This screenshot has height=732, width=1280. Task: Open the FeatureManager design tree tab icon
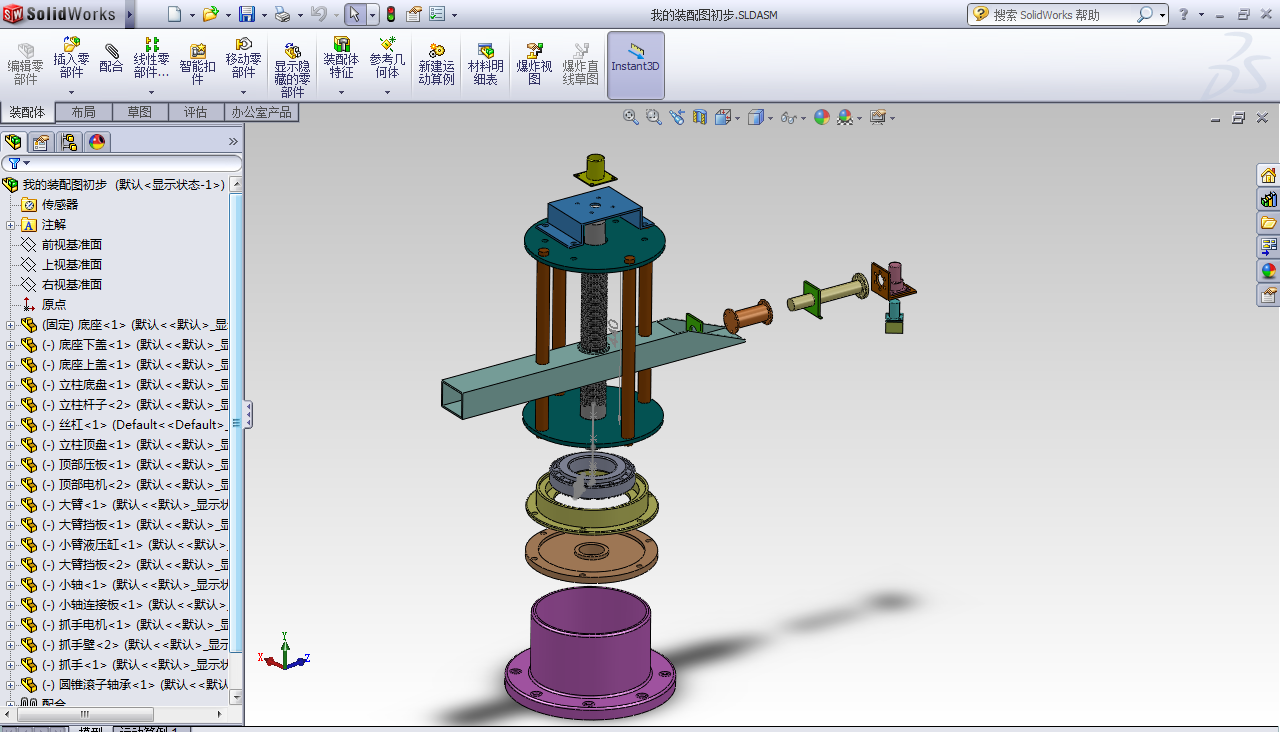point(13,142)
